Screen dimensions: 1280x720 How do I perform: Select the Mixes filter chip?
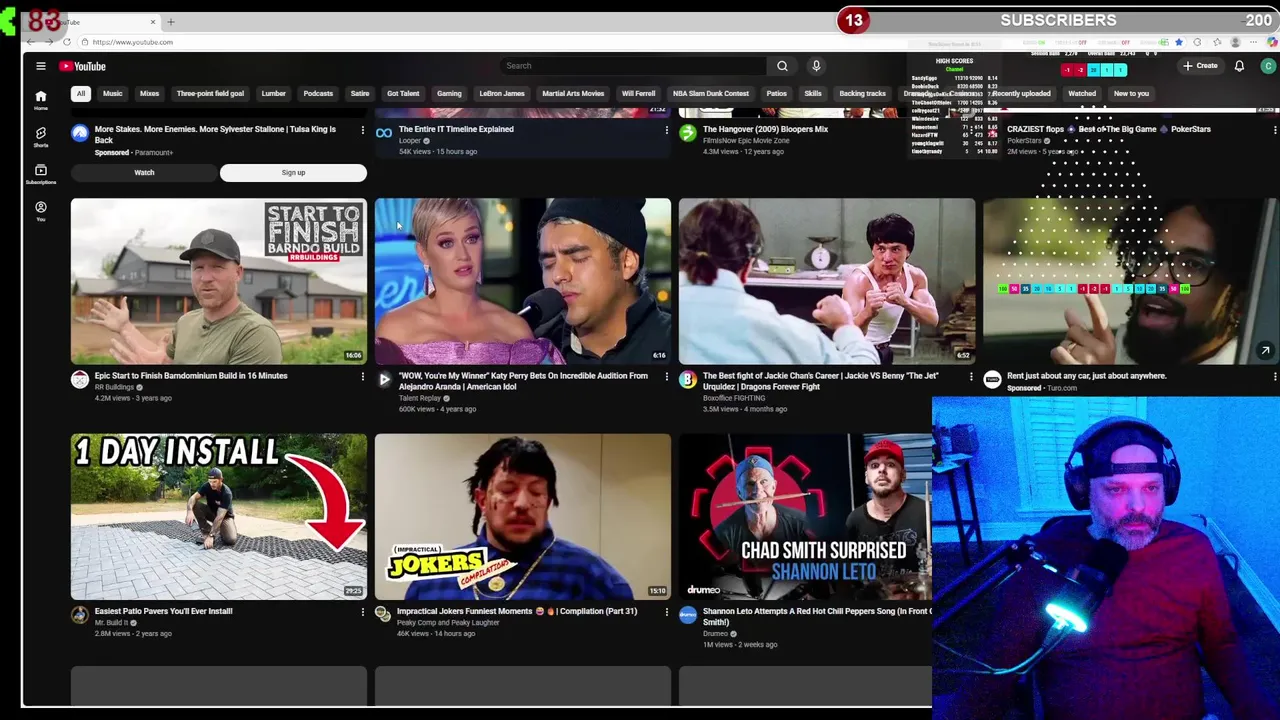149,94
